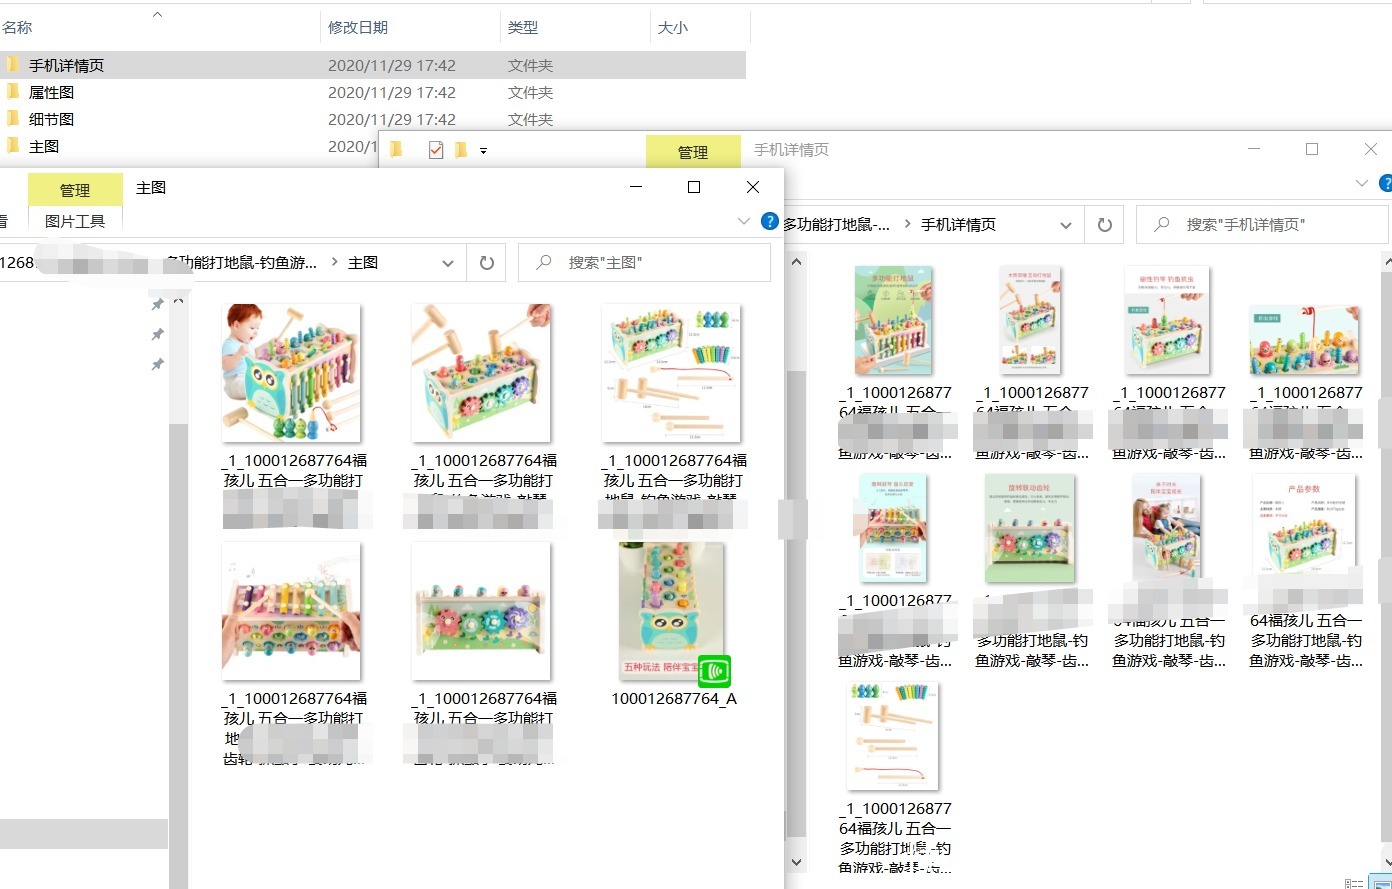The image size is (1392, 889).
Task: Expand the chevron before 手机详情页 breadcrumb
Action: click(x=908, y=225)
